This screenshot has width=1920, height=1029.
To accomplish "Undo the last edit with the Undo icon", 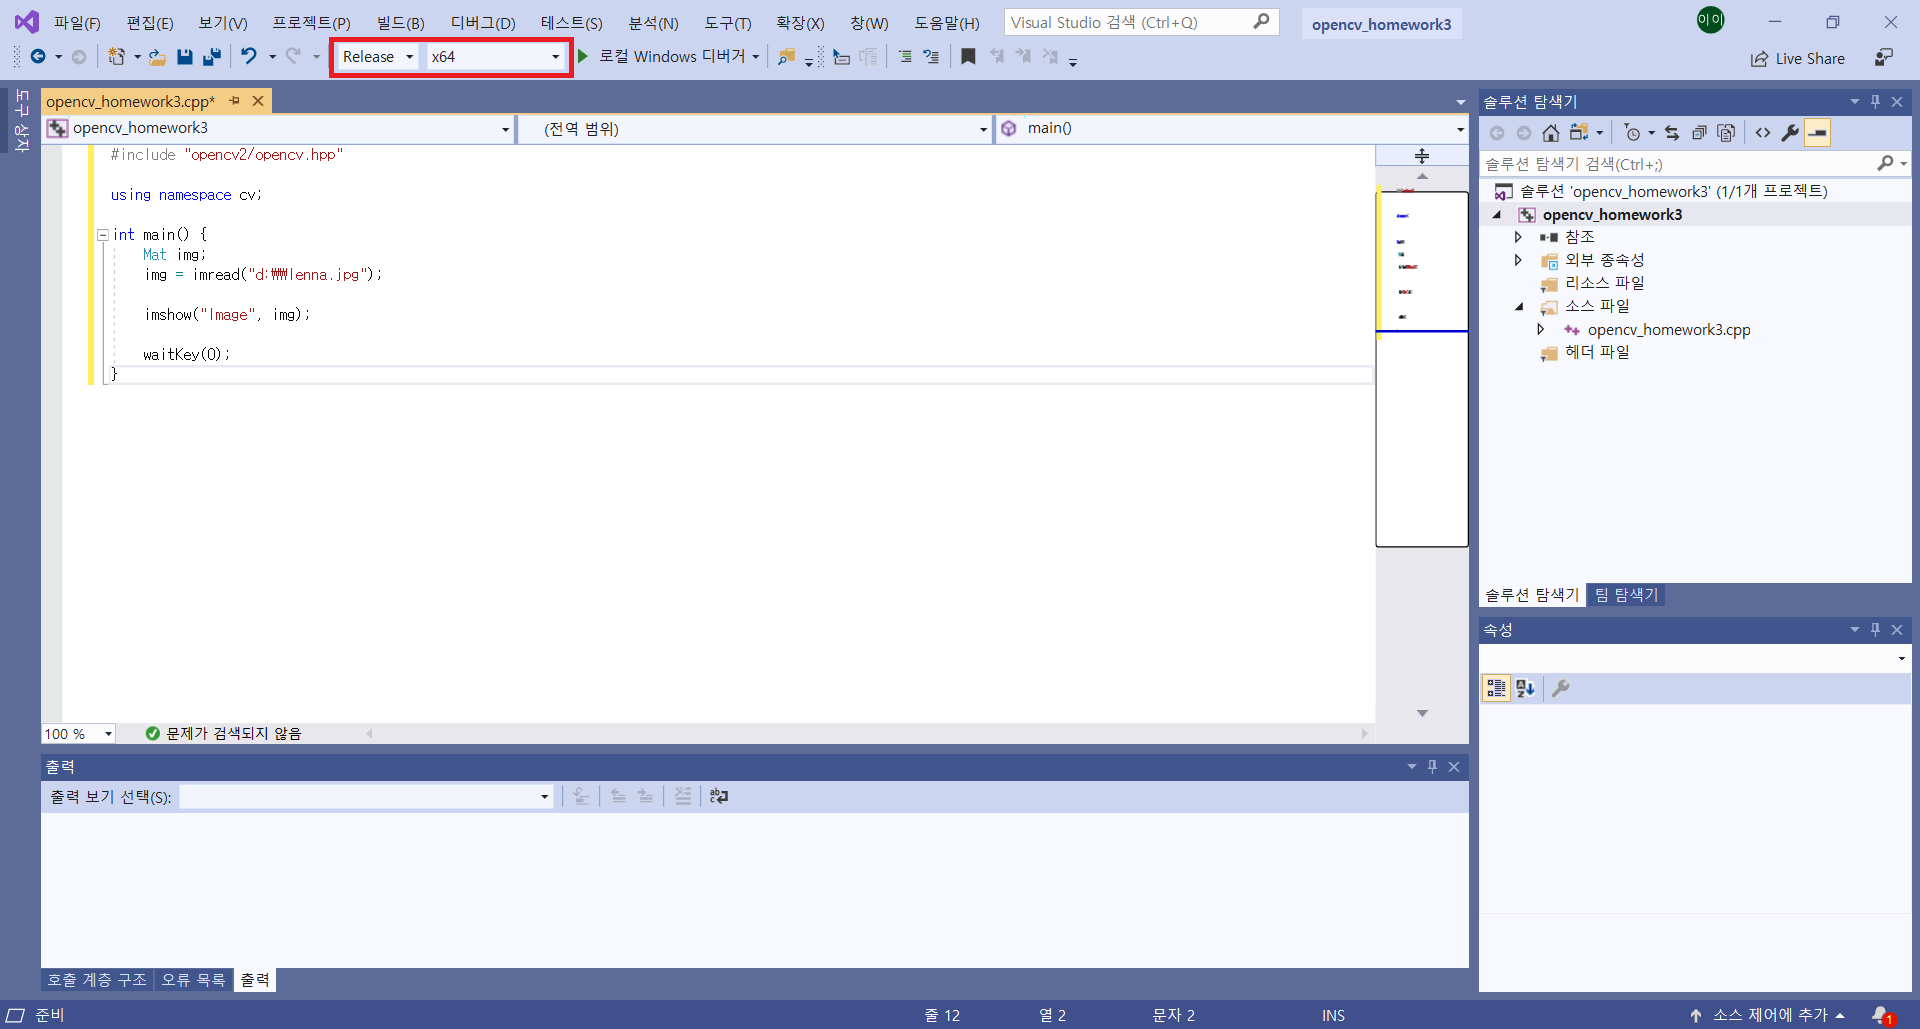I will coord(249,57).
